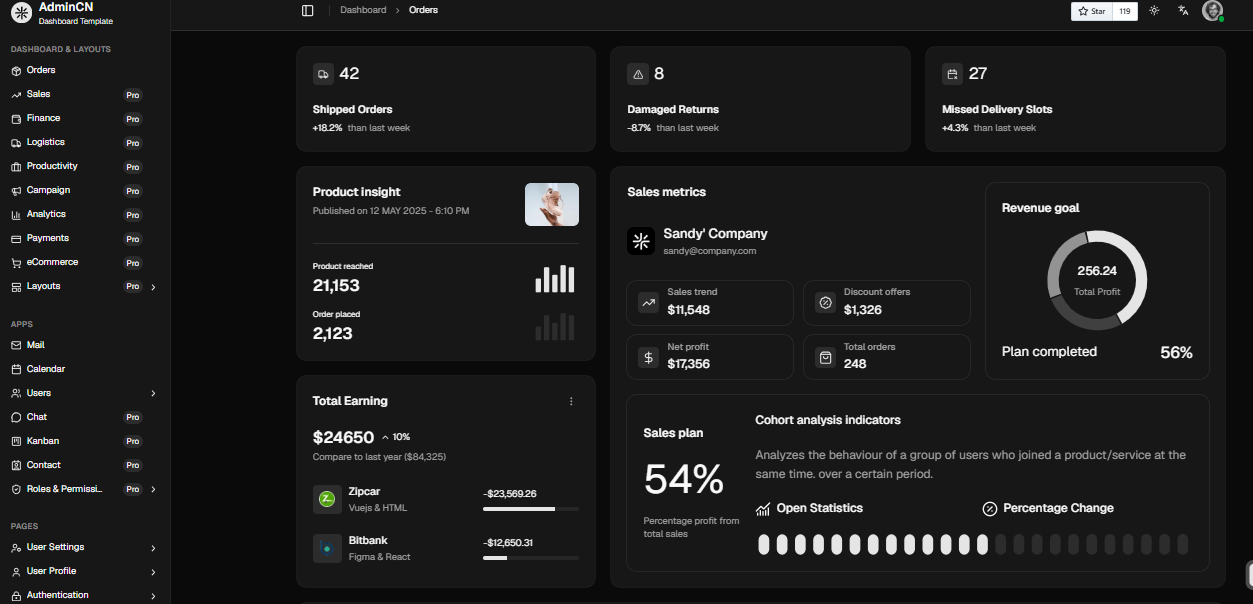The width and height of the screenshot is (1253, 604).
Task: Click the Net profit dollar icon
Action: 648,357
